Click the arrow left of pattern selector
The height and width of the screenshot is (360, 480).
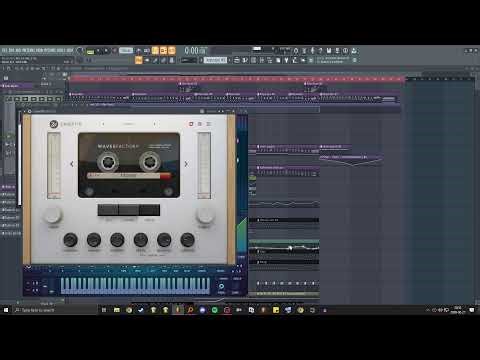pos(201,60)
